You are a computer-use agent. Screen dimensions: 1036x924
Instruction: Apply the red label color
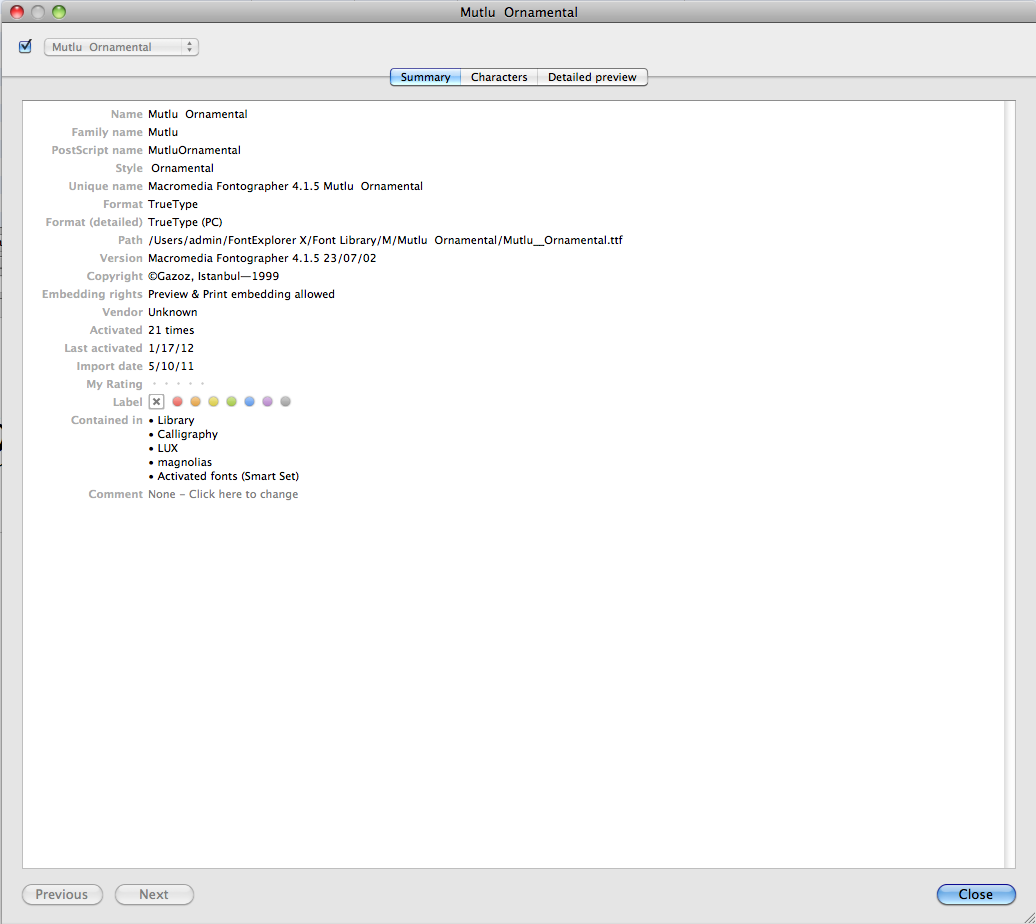[x=177, y=401]
